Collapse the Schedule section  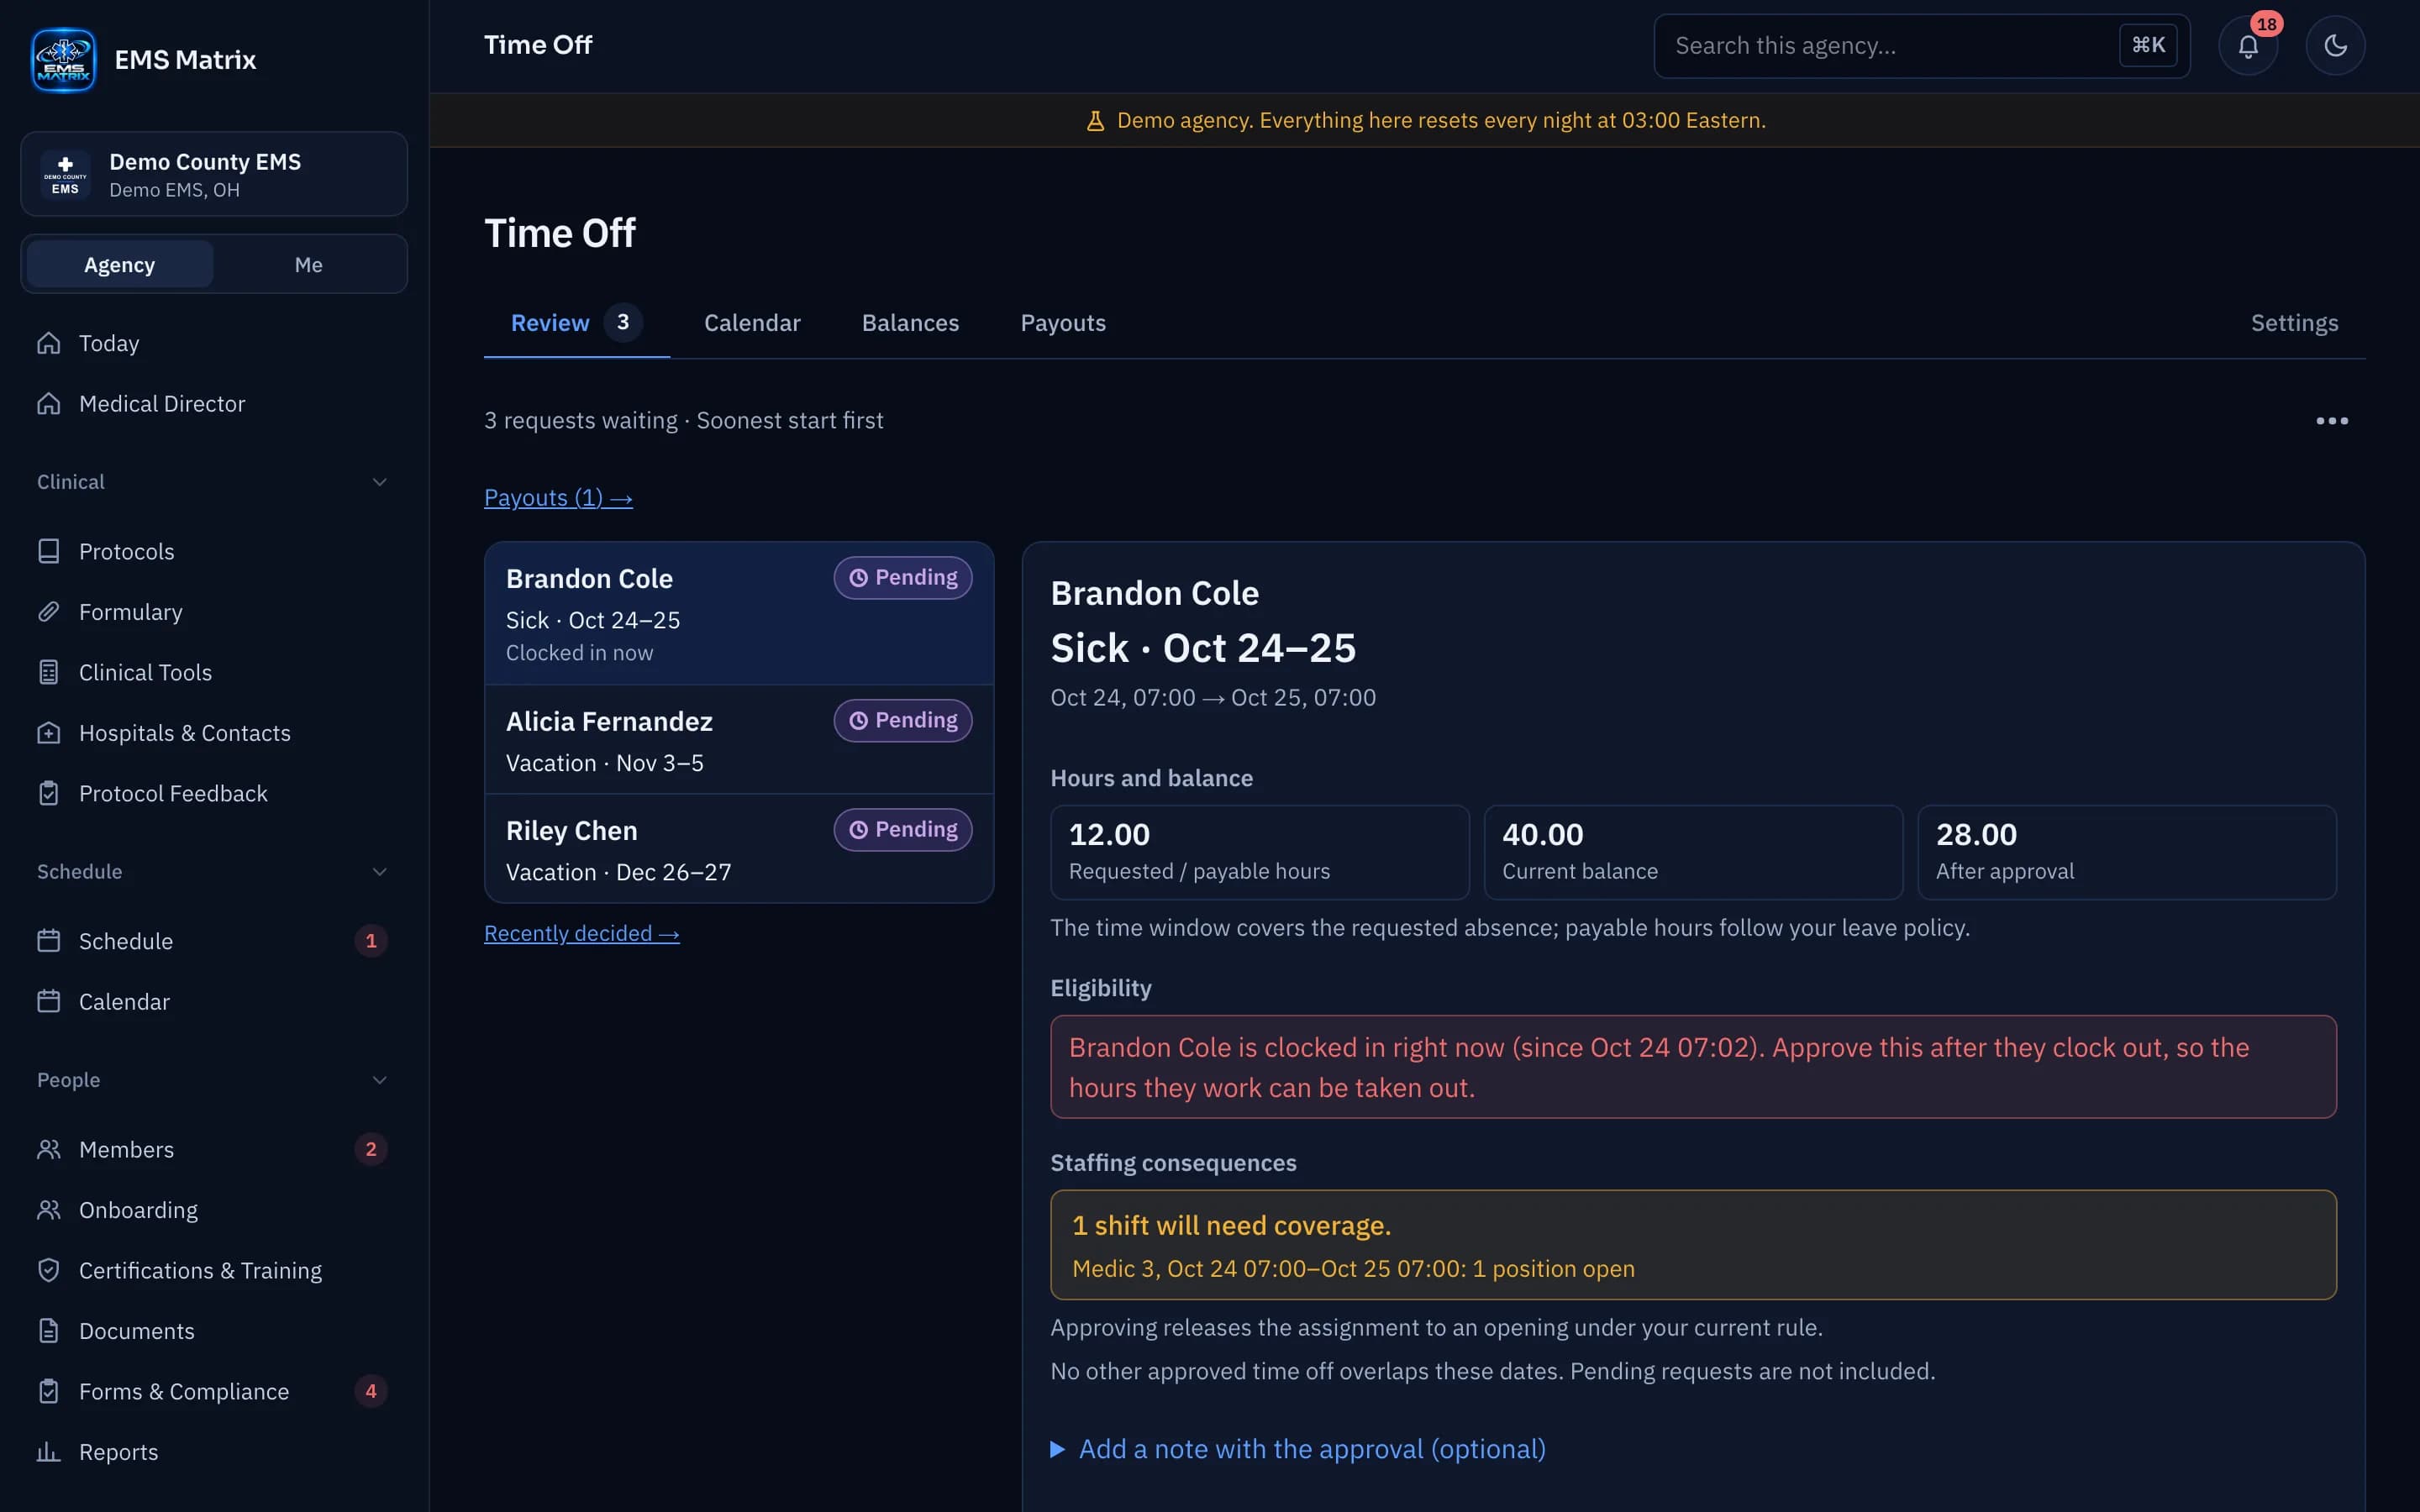pos(212,872)
